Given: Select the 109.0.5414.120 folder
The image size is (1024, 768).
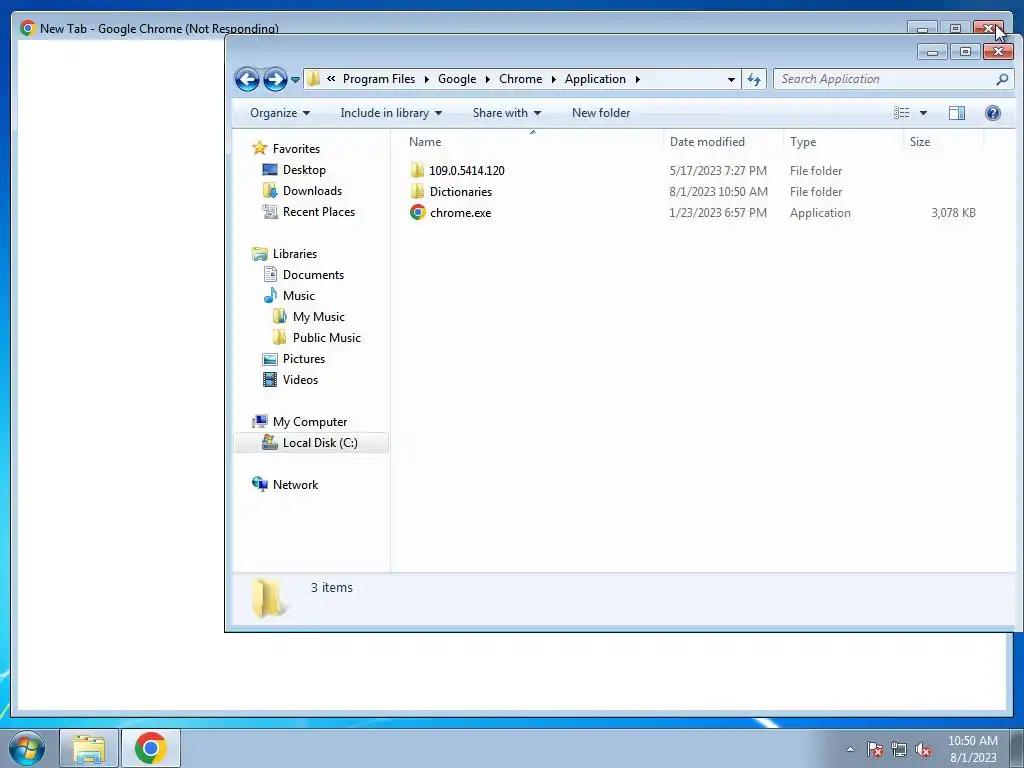Looking at the screenshot, I should click(x=457, y=170).
